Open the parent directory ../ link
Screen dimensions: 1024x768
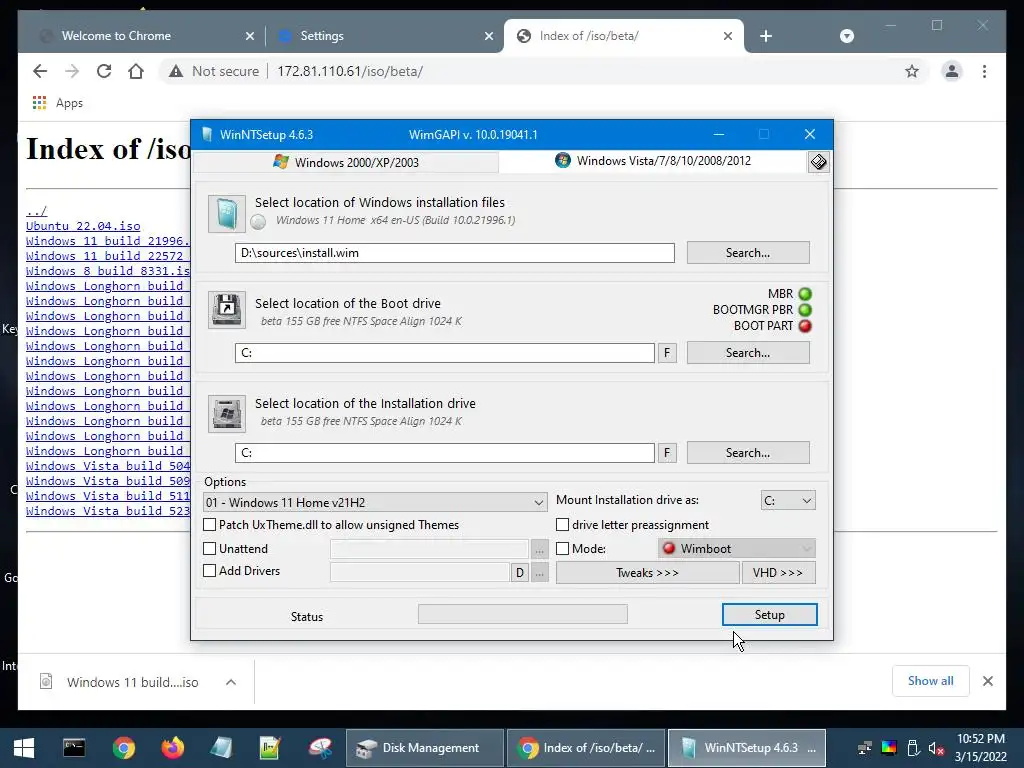37,211
